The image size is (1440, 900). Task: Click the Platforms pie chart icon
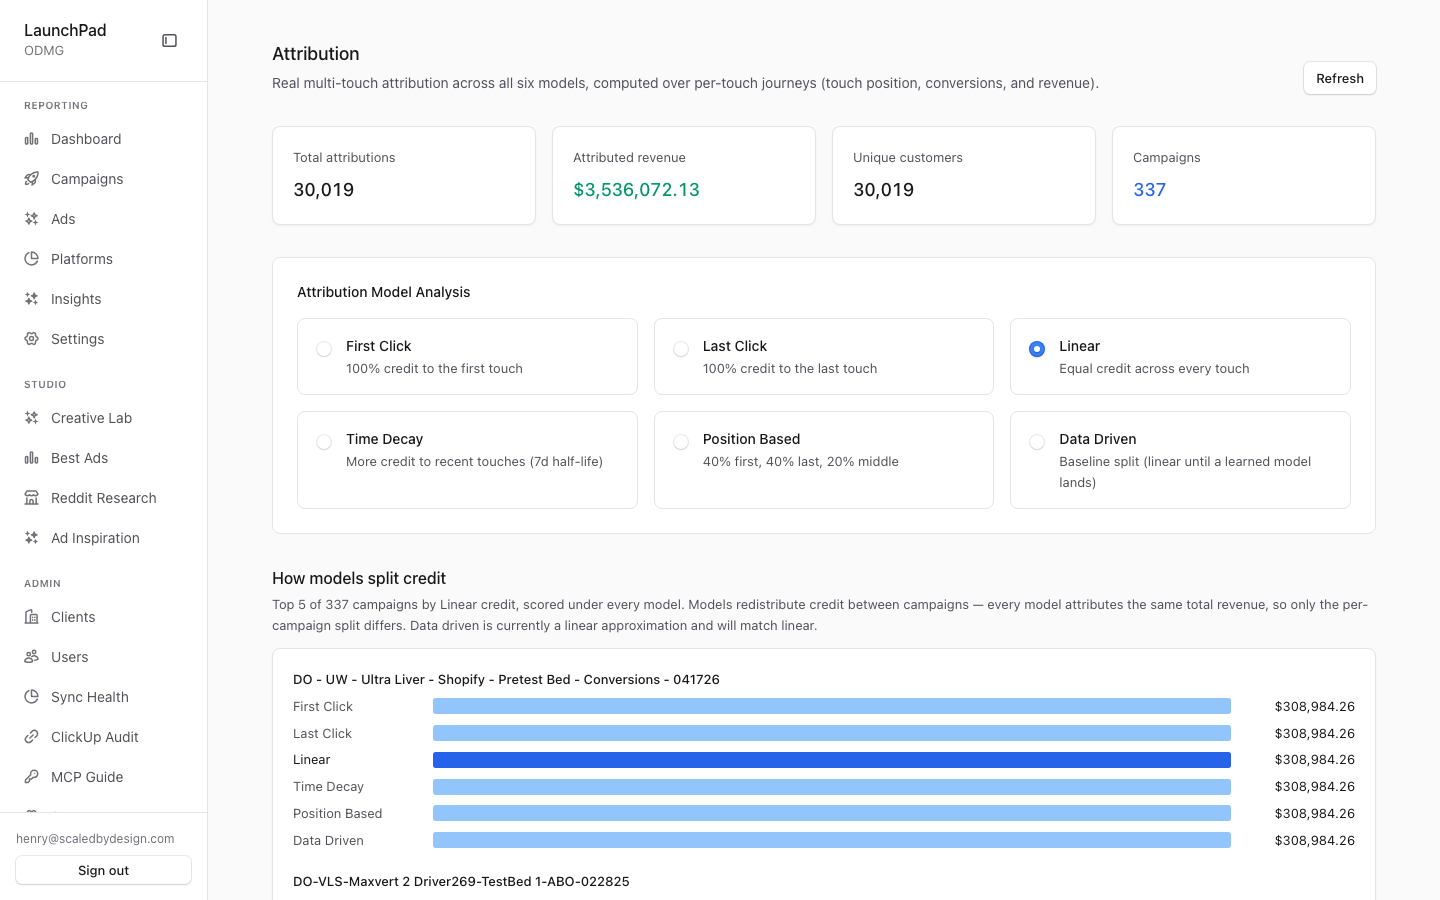click(32, 259)
